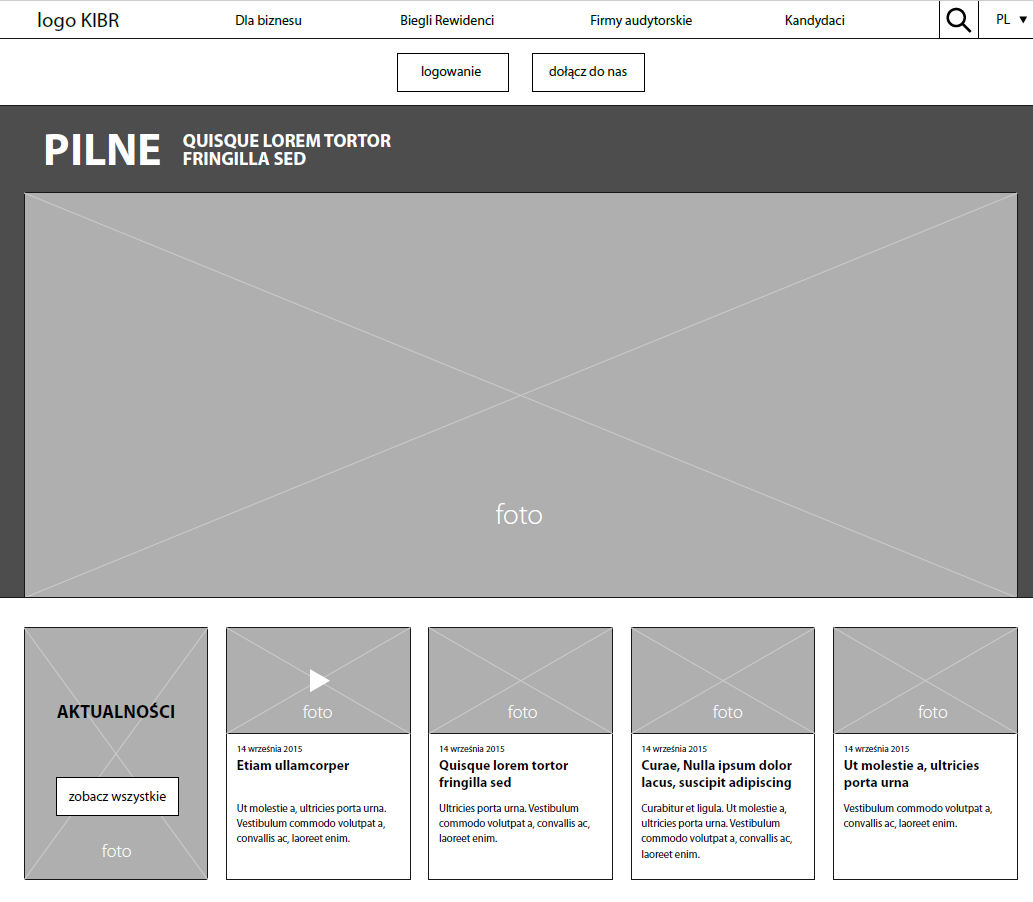Click the photo above Curae, Nulla ipsum card
The height and width of the screenshot is (902, 1033).
click(x=723, y=681)
